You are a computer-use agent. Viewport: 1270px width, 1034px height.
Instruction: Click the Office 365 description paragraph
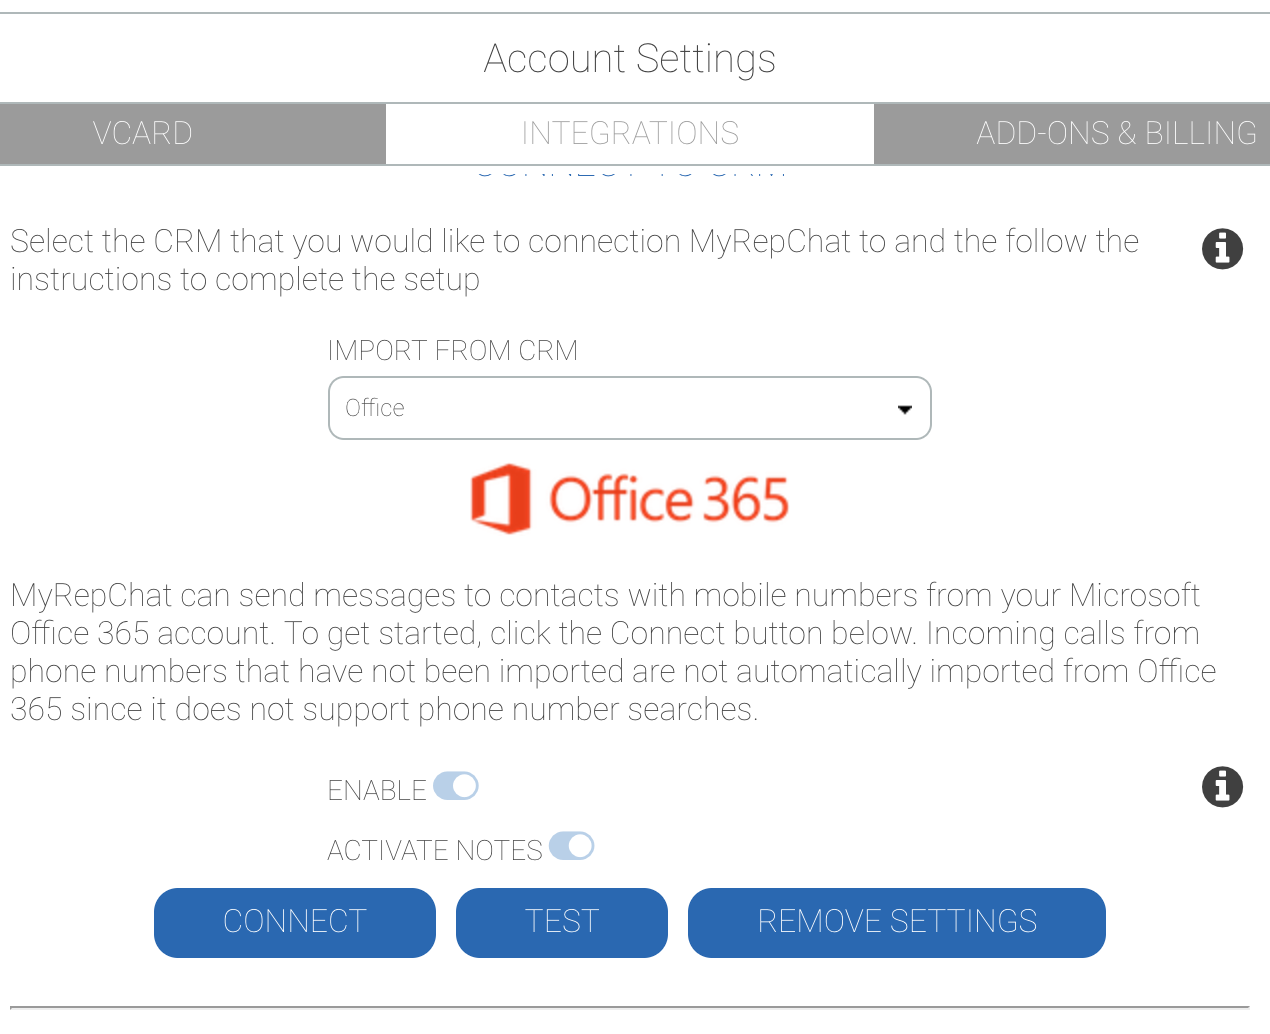(x=612, y=652)
